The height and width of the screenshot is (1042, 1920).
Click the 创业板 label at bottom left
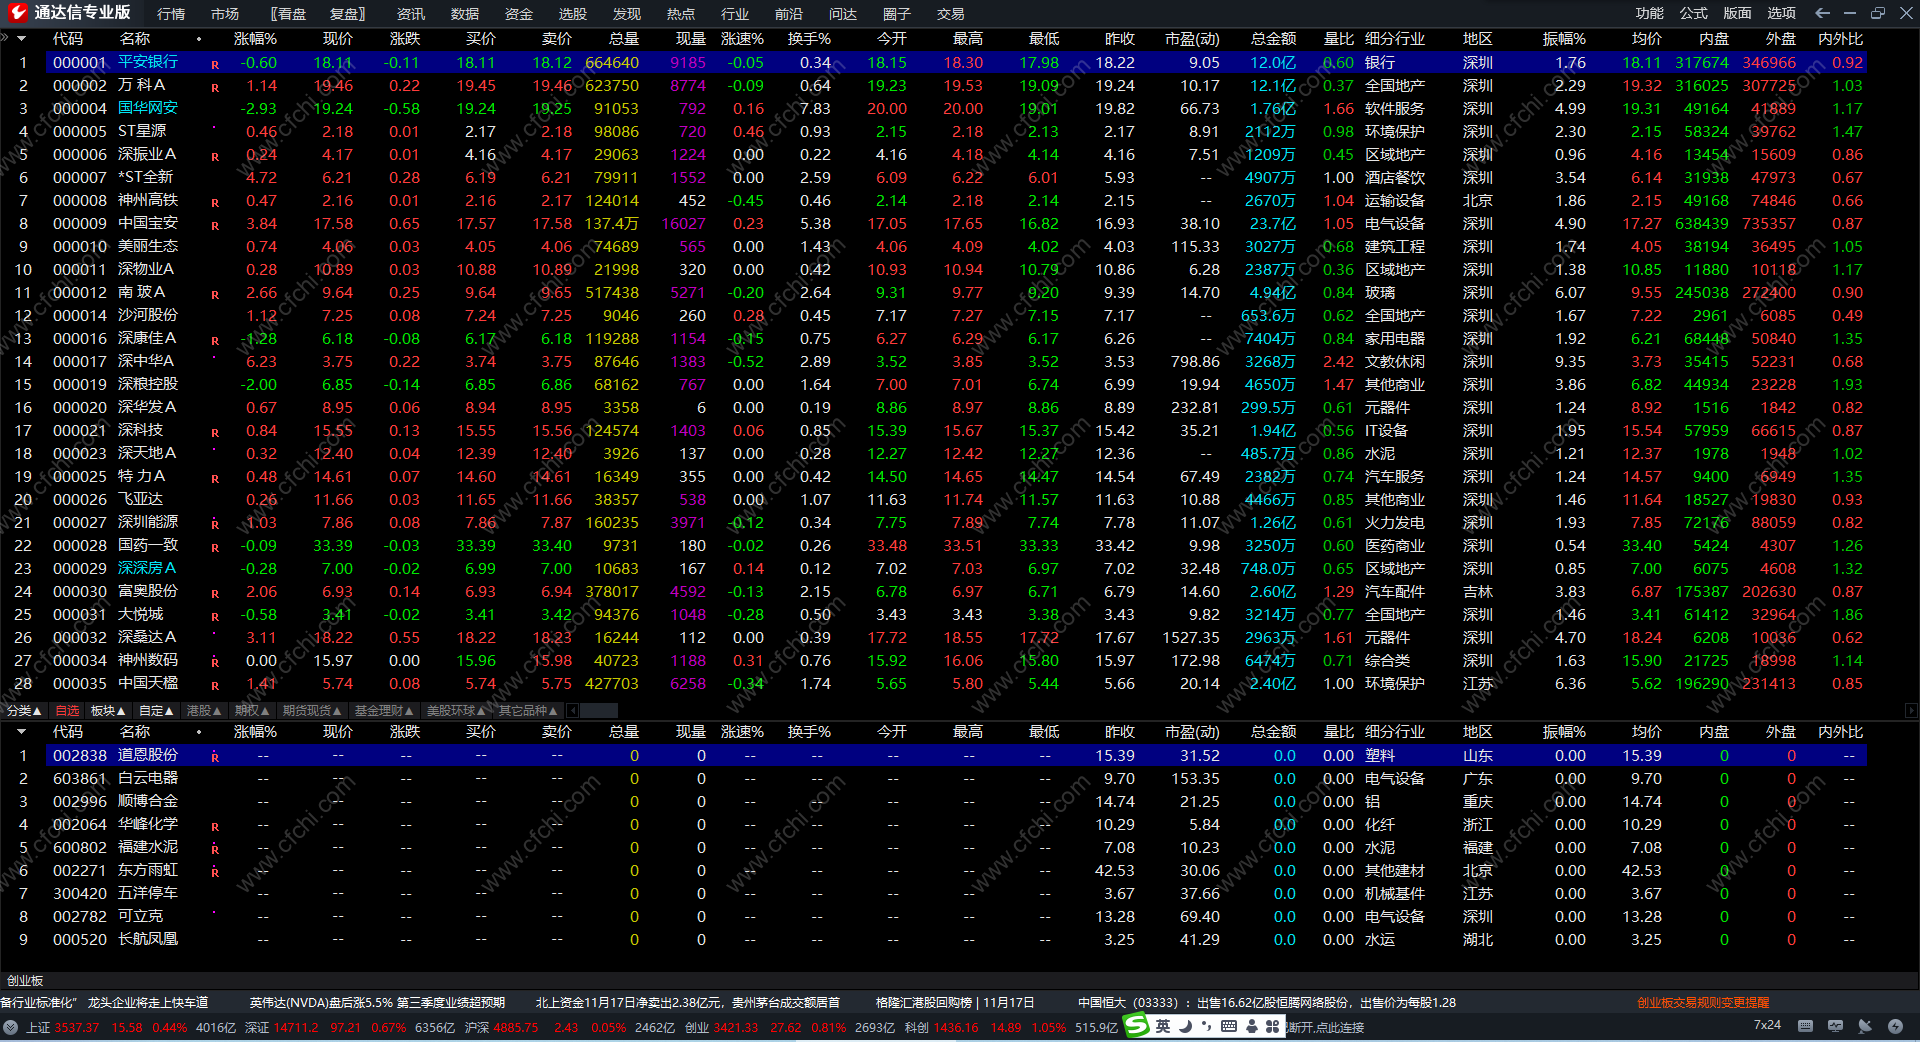tap(25, 981)
